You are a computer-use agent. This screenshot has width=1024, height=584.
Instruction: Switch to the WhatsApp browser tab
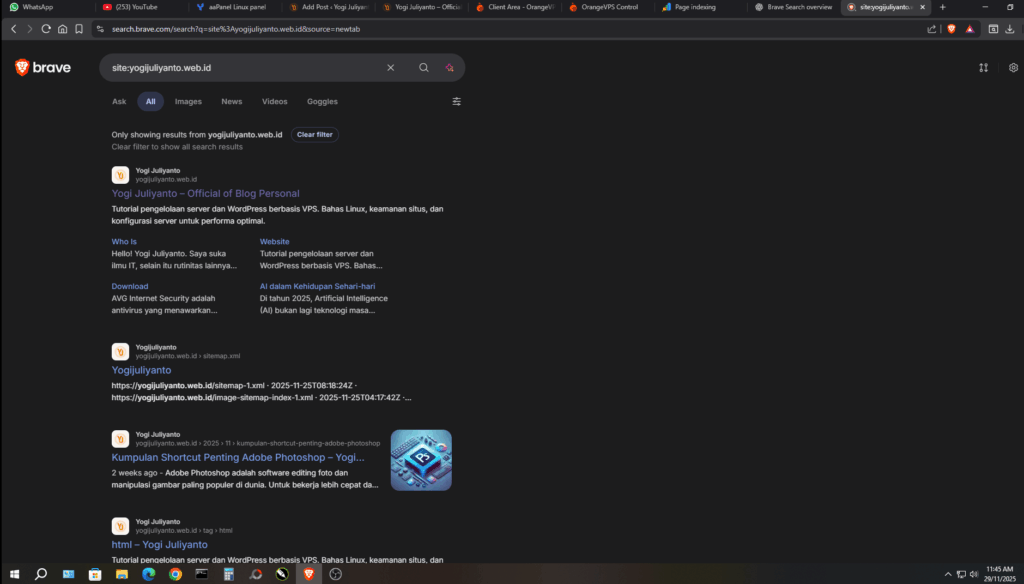(38, 7)
